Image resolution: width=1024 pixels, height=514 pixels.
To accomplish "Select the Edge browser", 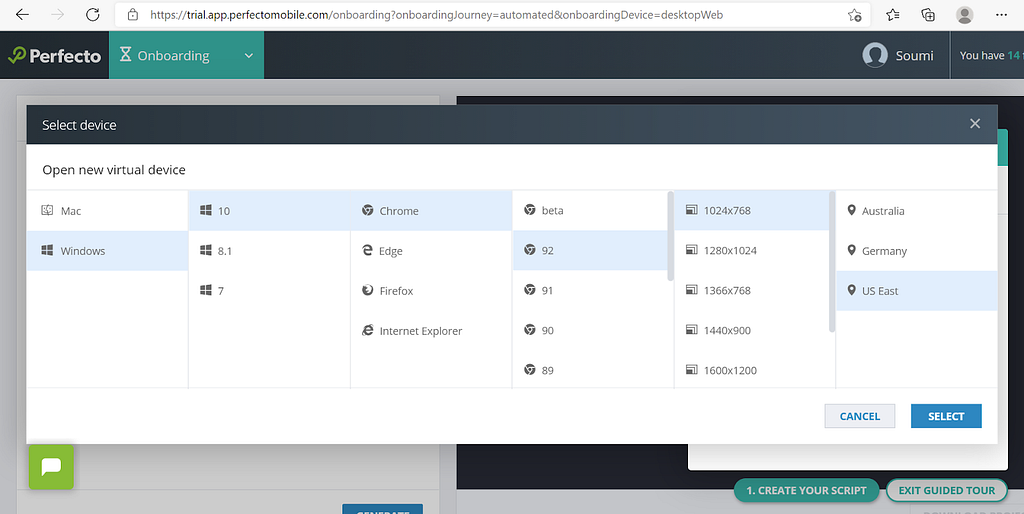I will (431, 251).
